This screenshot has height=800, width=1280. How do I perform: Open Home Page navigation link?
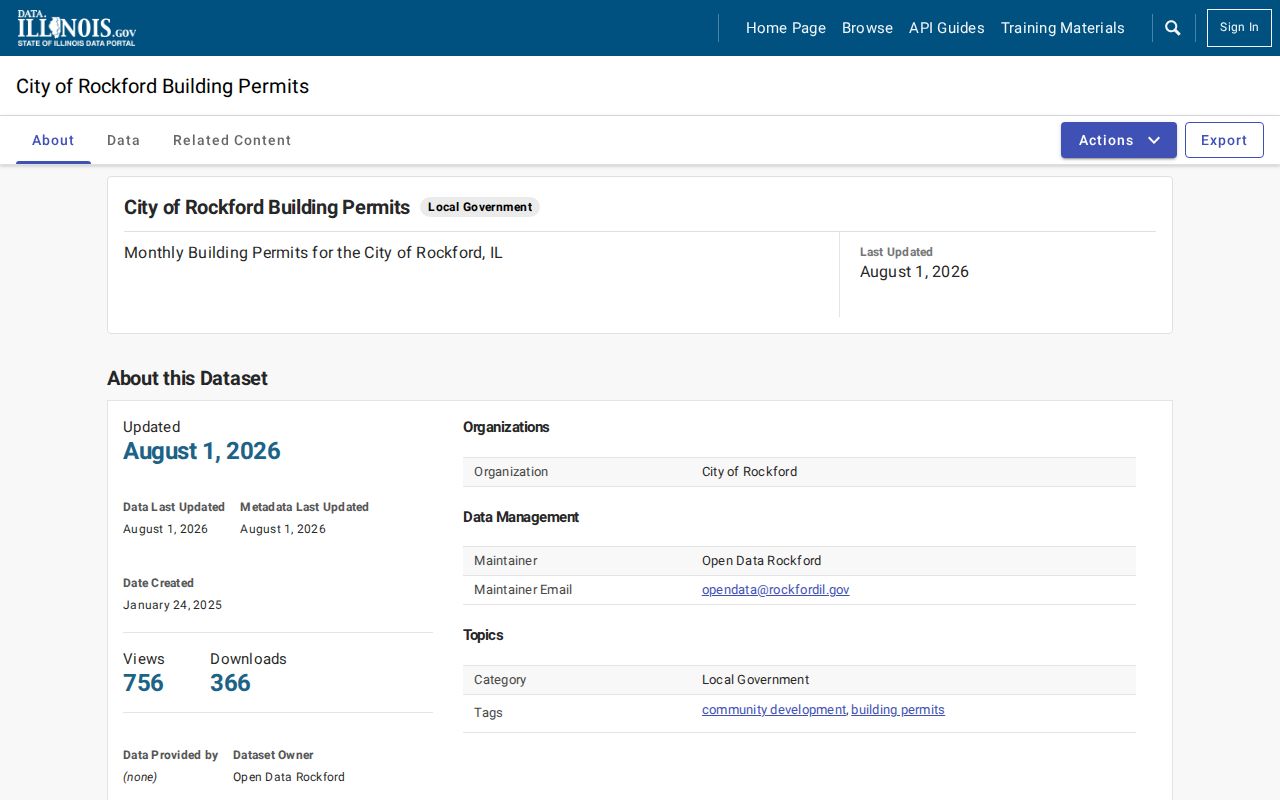coord(786,28)
